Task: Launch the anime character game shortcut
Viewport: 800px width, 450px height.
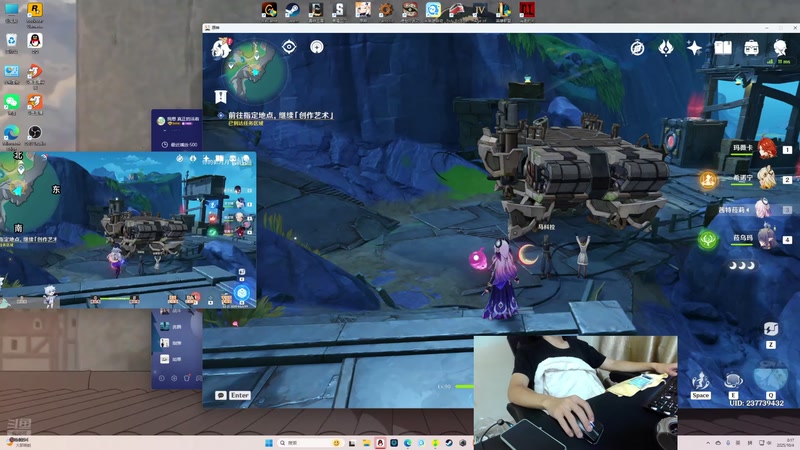Action: 363,10
